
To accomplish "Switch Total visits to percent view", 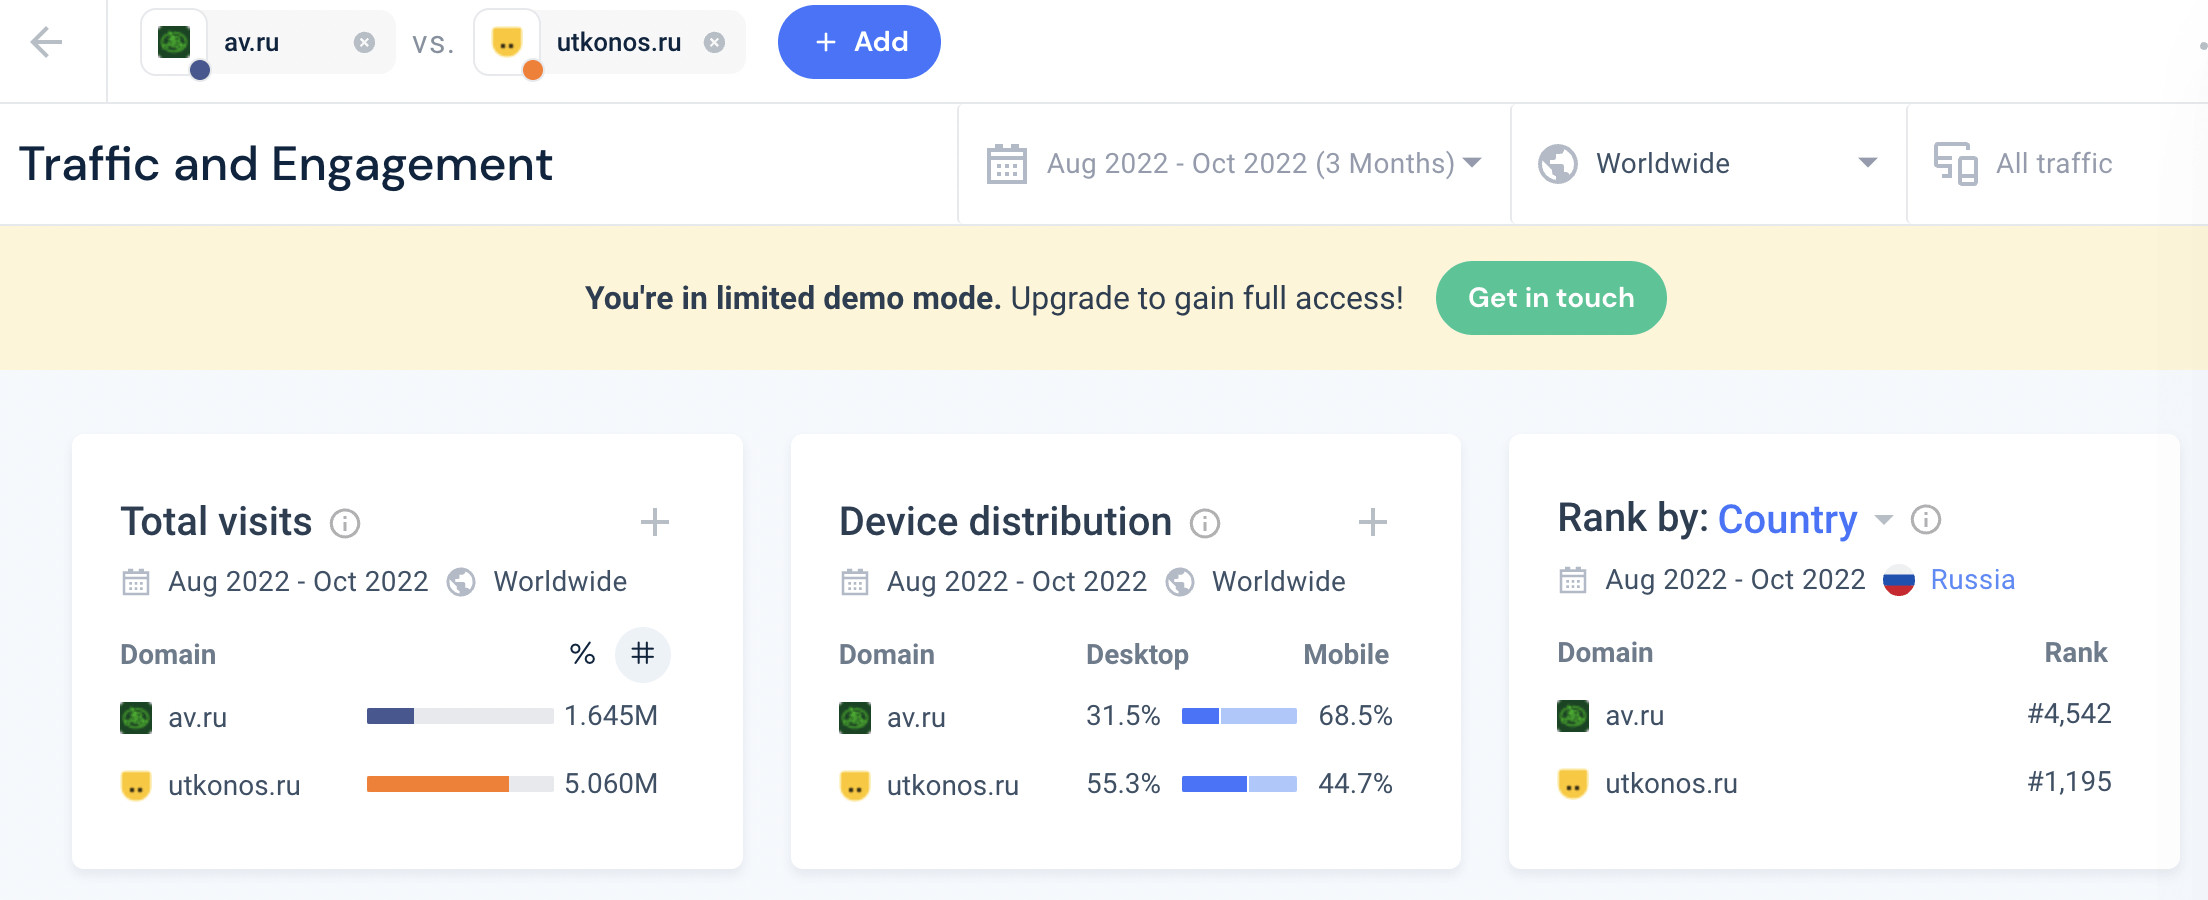I will pyautogui.click(x=582, y=654).
